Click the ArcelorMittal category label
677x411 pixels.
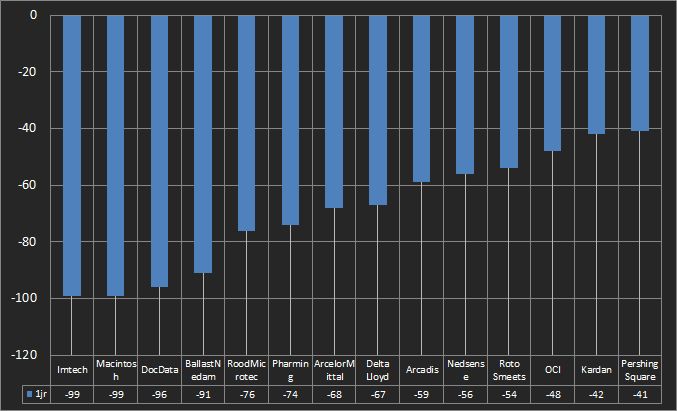334,370
